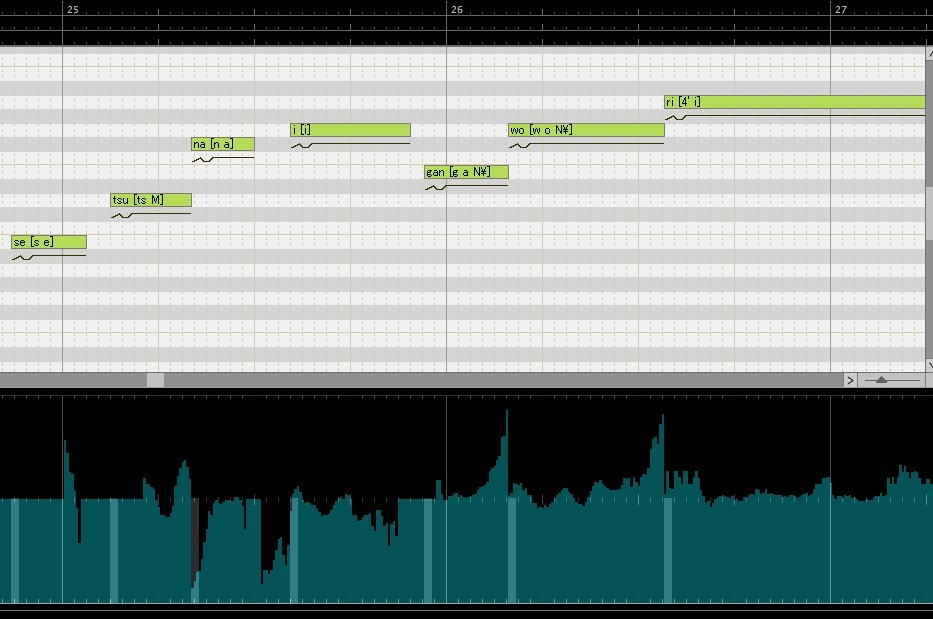Click the vibrato icon under 'gan' note
Viewport: 933px width, 619px height.
tap(436, 187)
